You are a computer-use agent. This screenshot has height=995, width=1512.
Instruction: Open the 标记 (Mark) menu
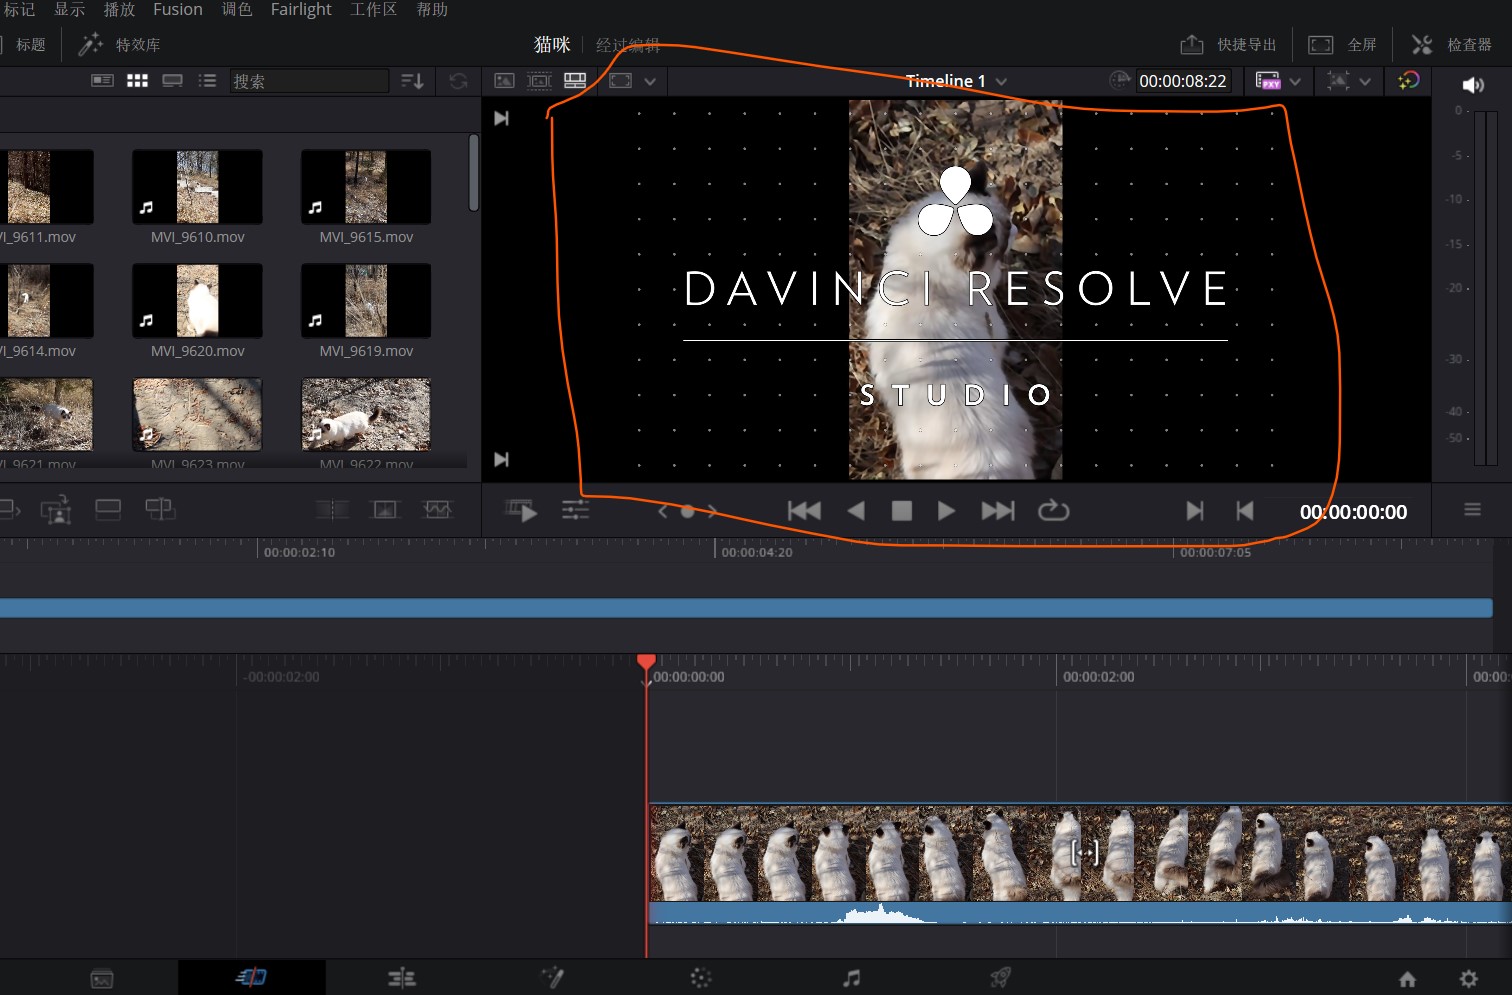[19, 9]
